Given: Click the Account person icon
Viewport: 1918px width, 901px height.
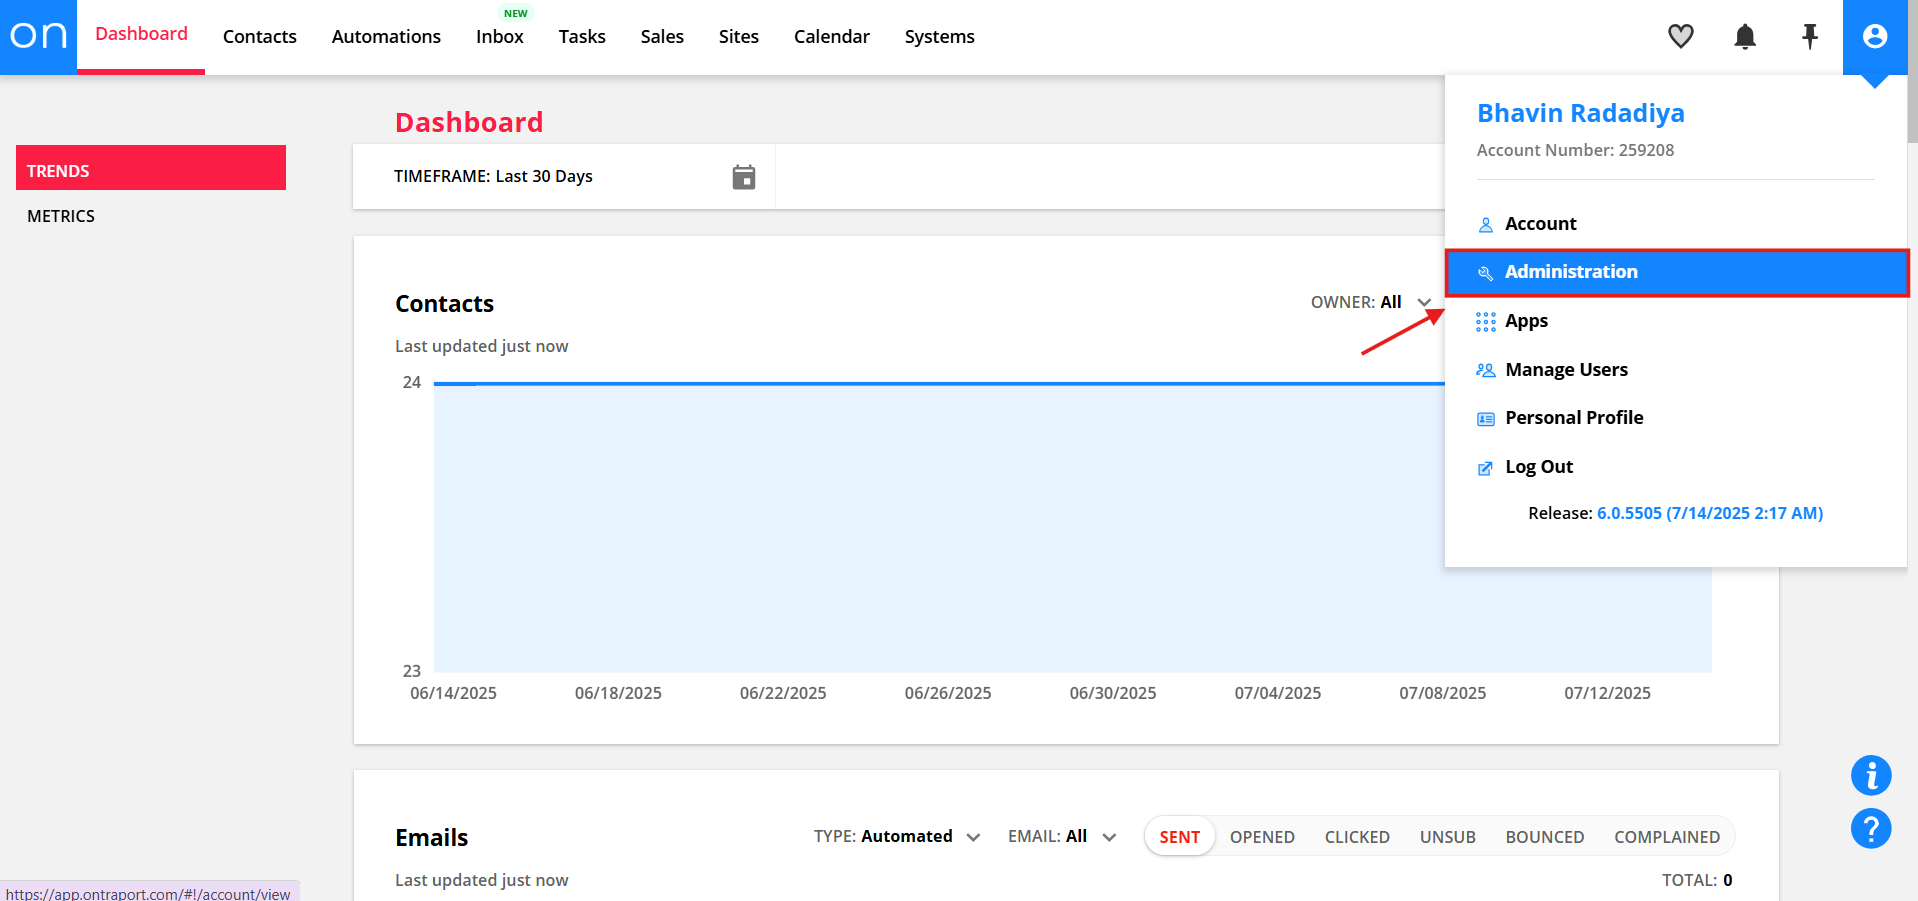Looking at the screenshot, I should click(x=1486, y=225).
